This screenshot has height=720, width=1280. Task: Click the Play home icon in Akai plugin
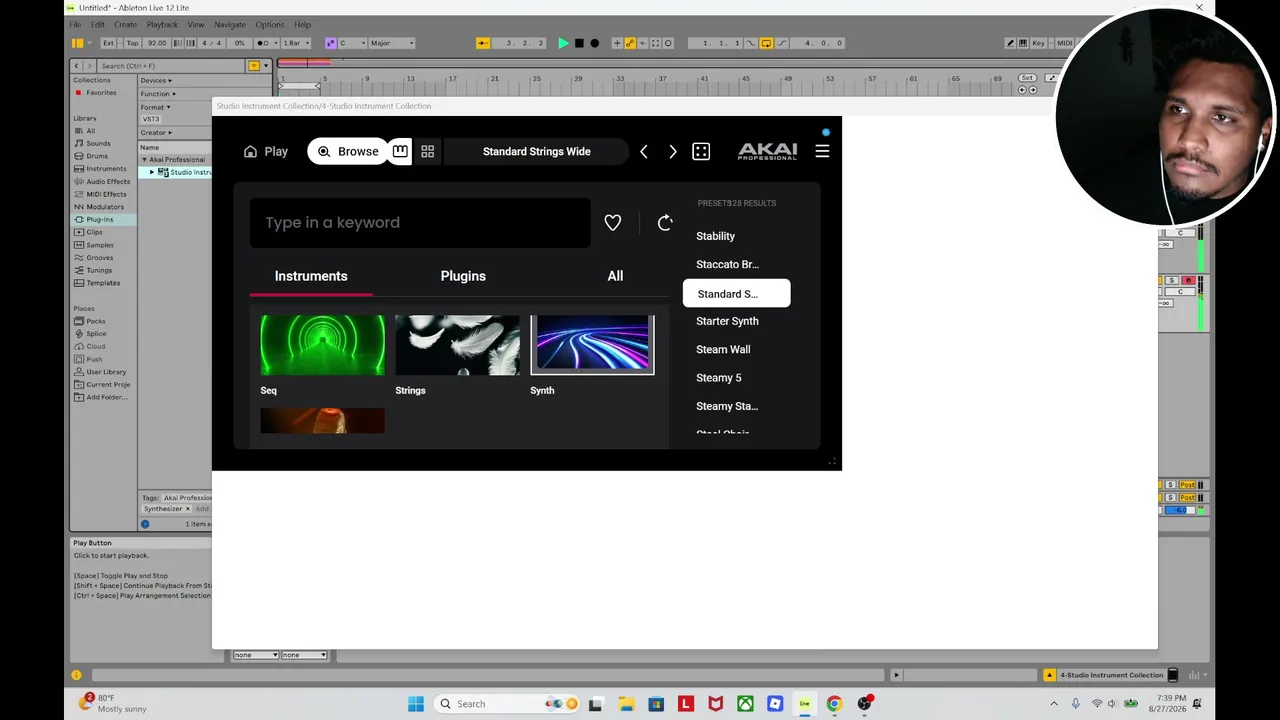point(250,152)
